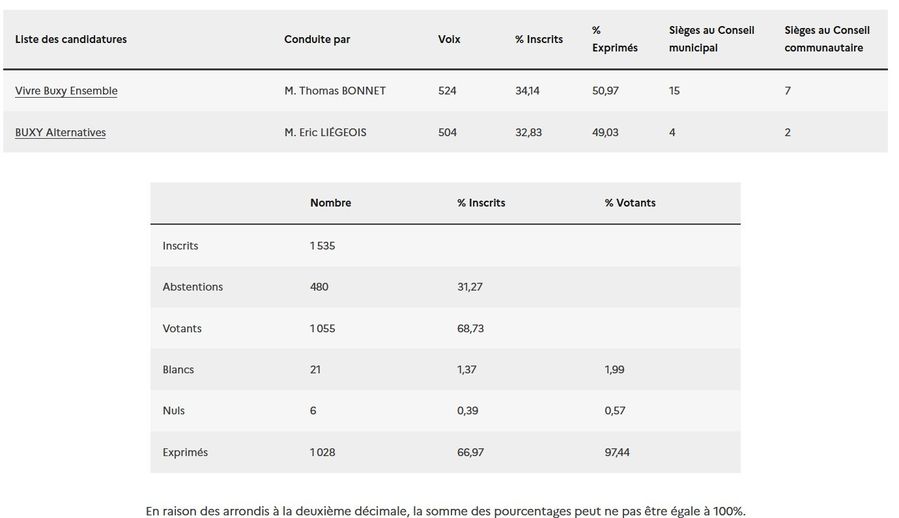
Task: Click the Blancs row label
Action: [x=178, y=370]
